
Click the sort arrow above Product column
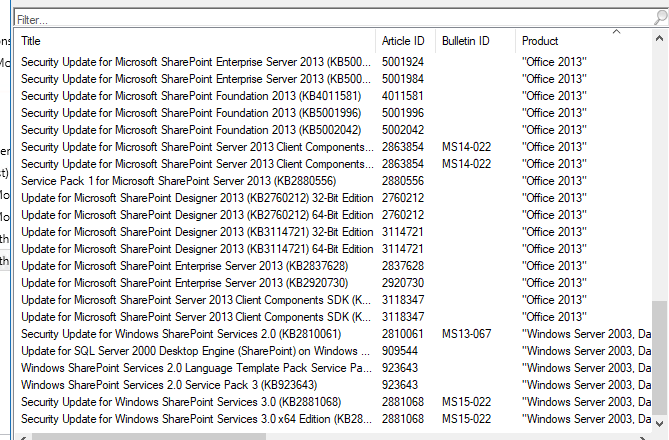(616, 32)
